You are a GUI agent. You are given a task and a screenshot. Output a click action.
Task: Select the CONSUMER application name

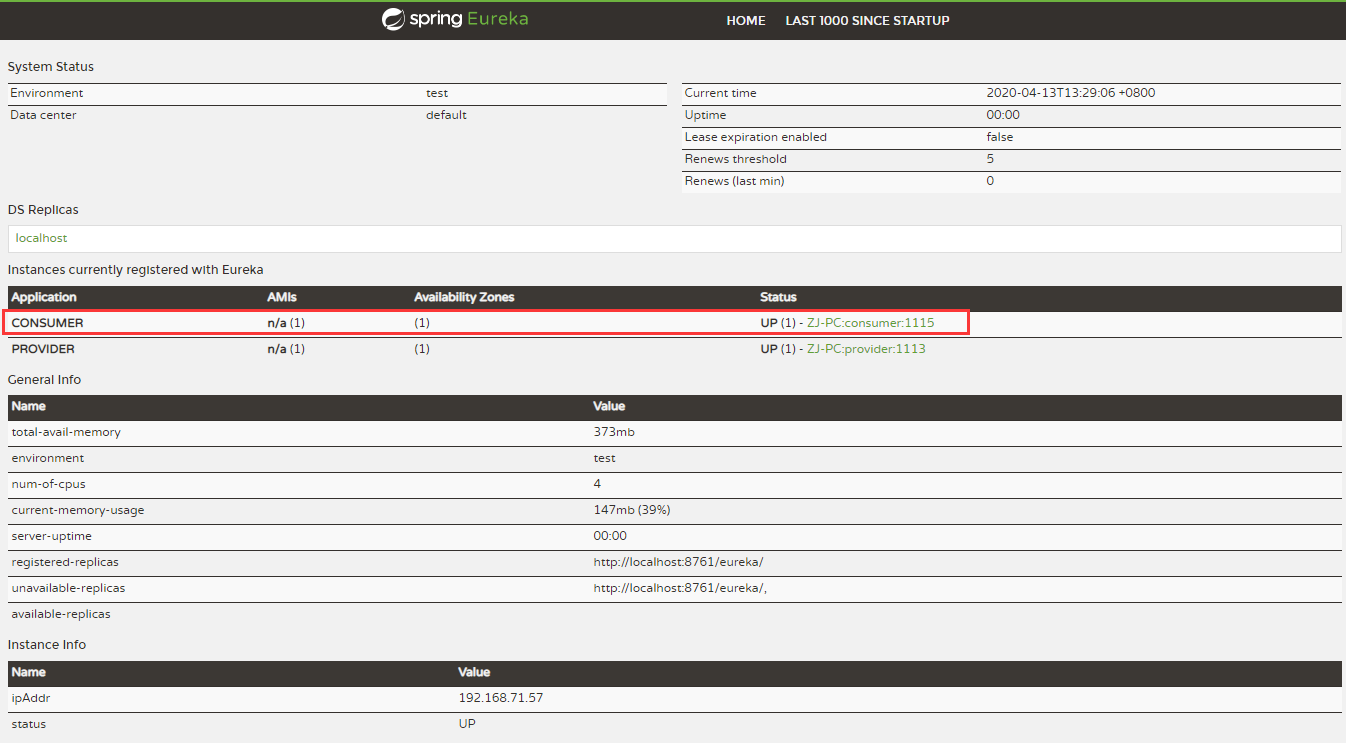[x=47, y=323]
